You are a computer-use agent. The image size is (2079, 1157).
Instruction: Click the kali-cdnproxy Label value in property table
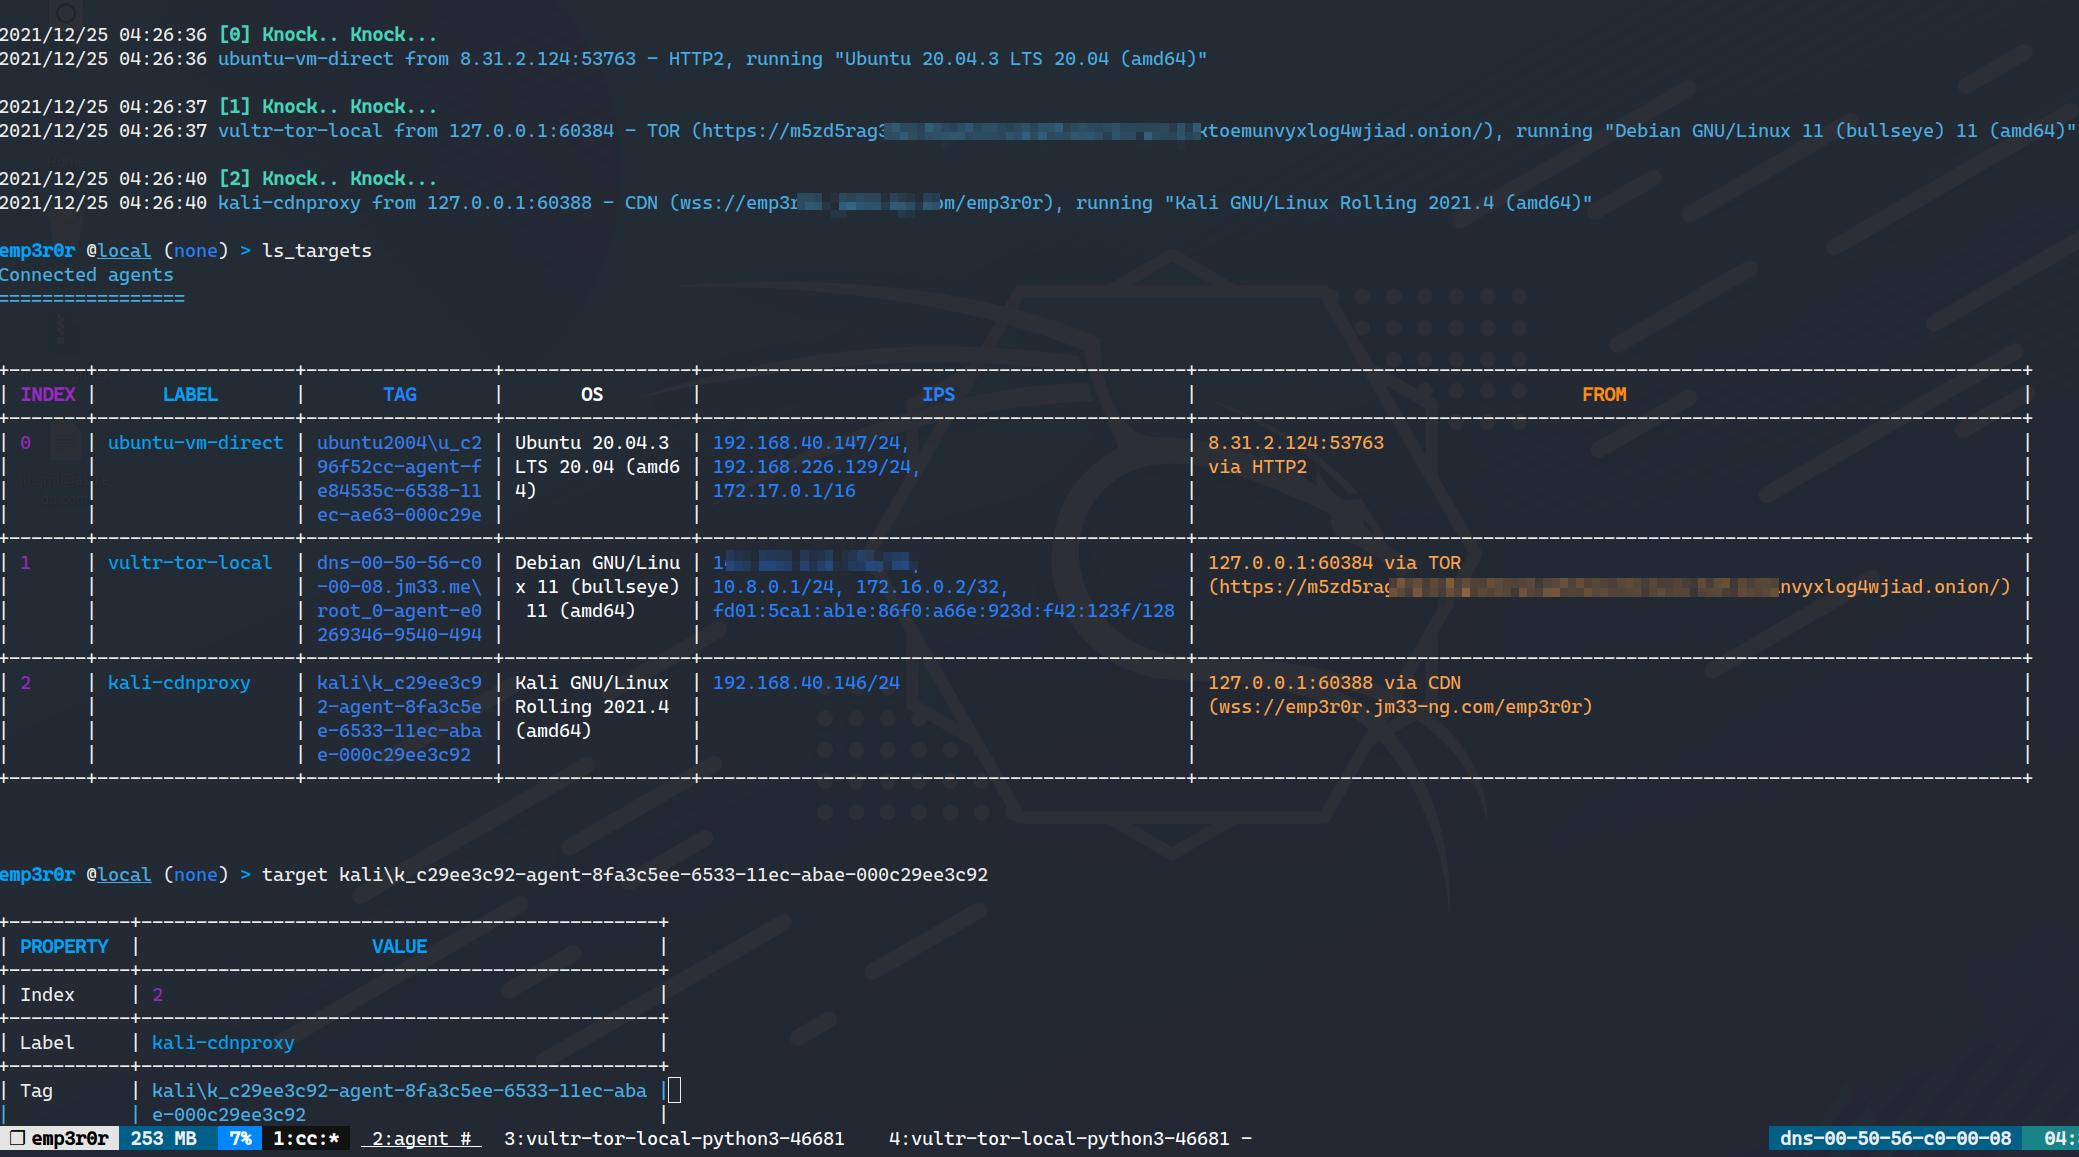click(223, 1043)
